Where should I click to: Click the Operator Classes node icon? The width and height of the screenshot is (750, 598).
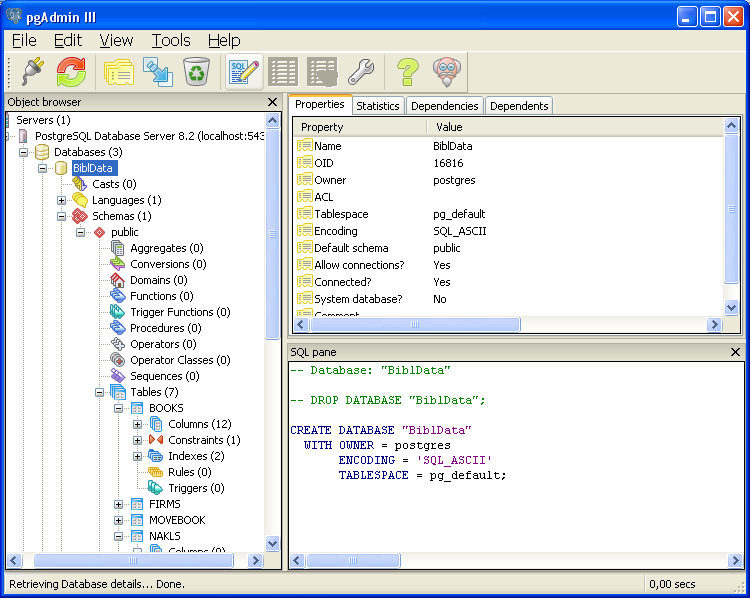point(118,360)
